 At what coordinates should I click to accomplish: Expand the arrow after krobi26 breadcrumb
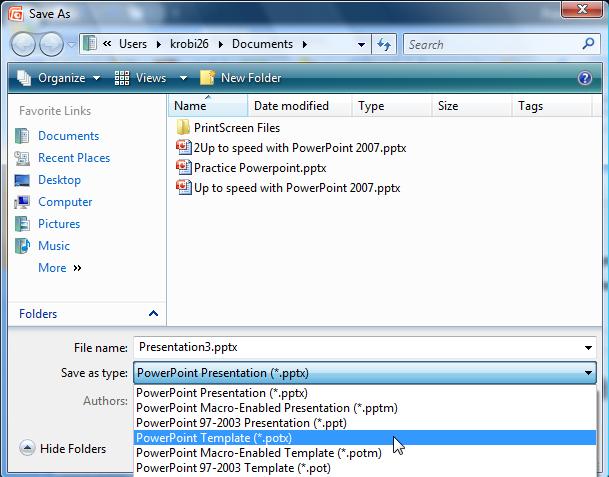pyautogui.click(x=221, y=44)
